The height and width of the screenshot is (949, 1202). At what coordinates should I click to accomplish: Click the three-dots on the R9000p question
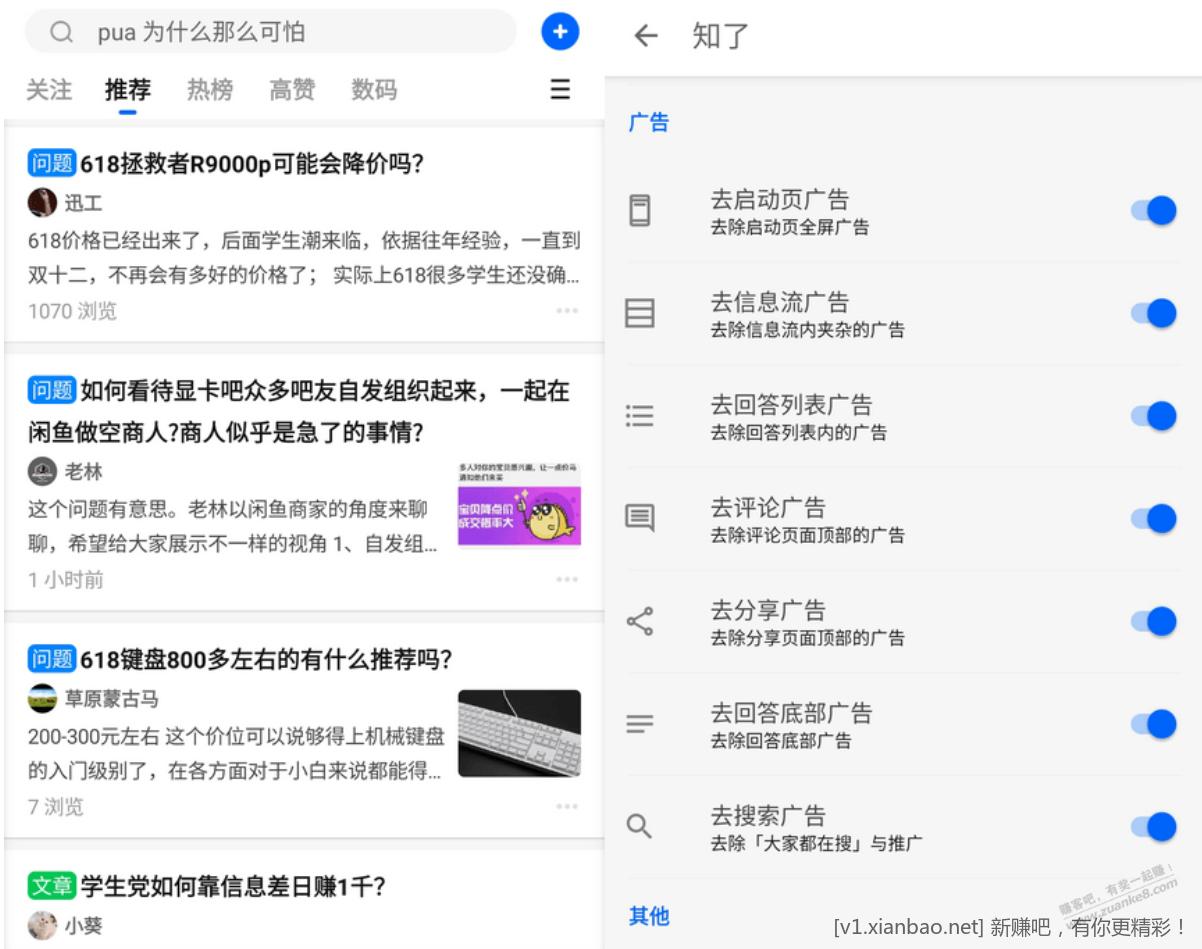coord(567,311)
